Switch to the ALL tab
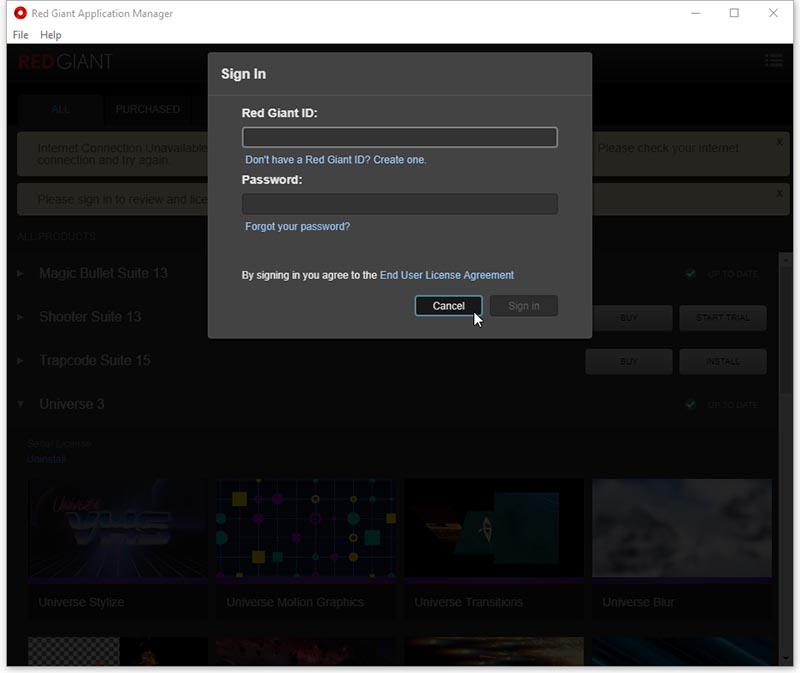 (x=60, y=109)
